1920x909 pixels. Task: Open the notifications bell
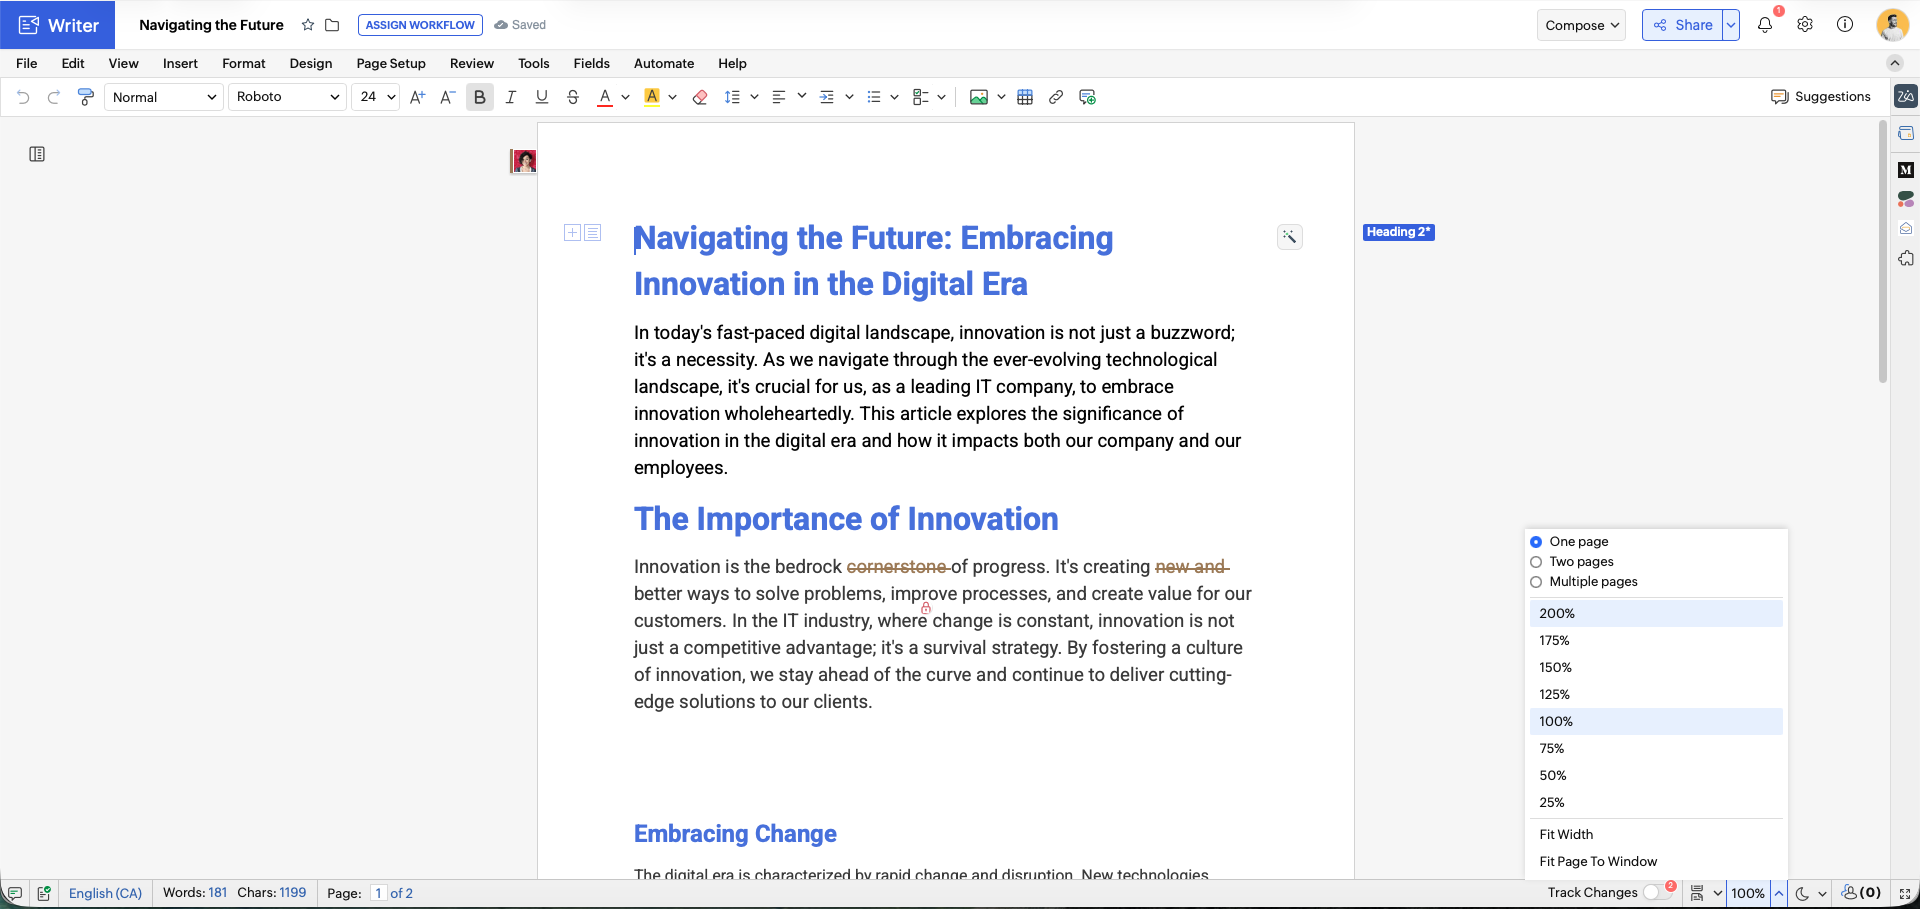tap(1765, 25)
